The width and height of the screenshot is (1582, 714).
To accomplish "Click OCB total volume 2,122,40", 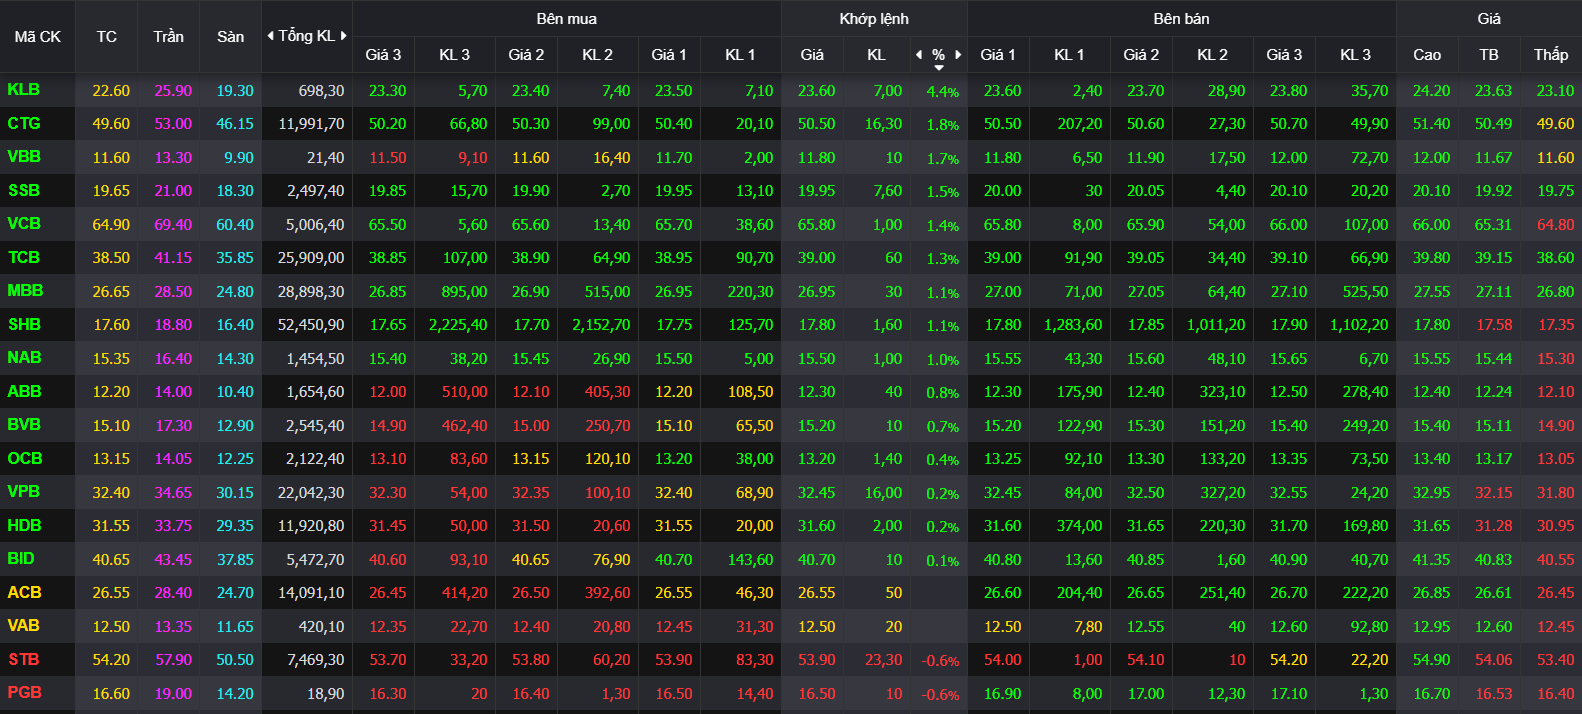I will 315,459.
